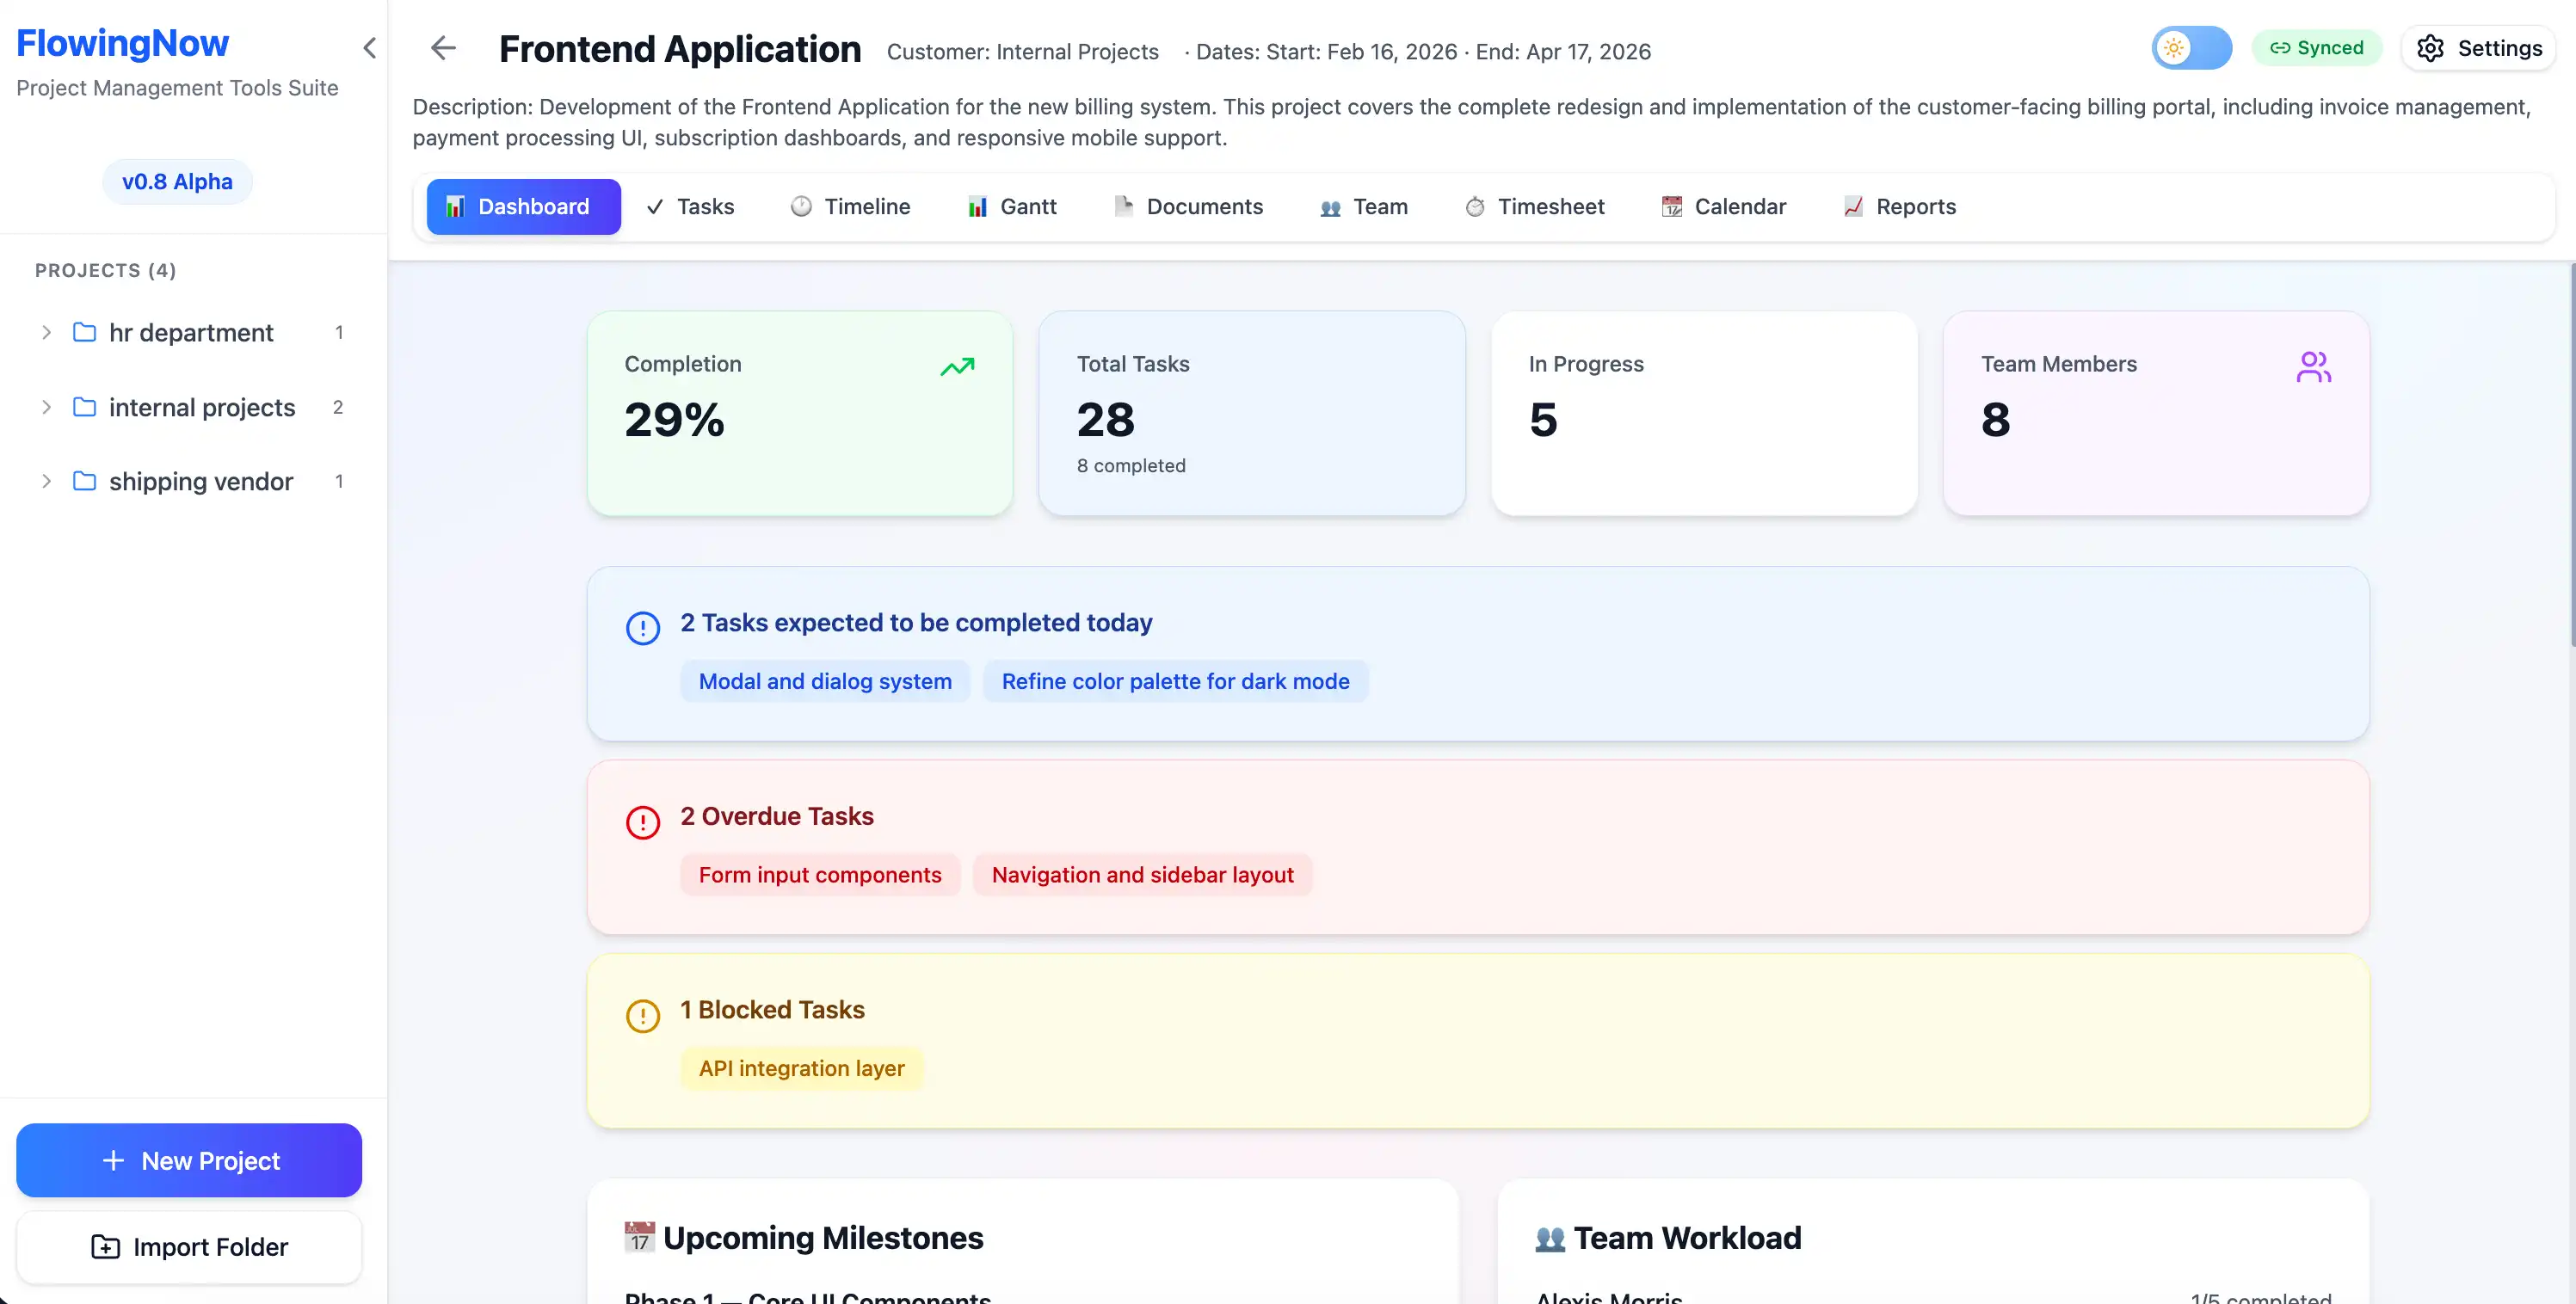Select the Timeline clock icon
2576x1304 pixels.
point(800,206)
